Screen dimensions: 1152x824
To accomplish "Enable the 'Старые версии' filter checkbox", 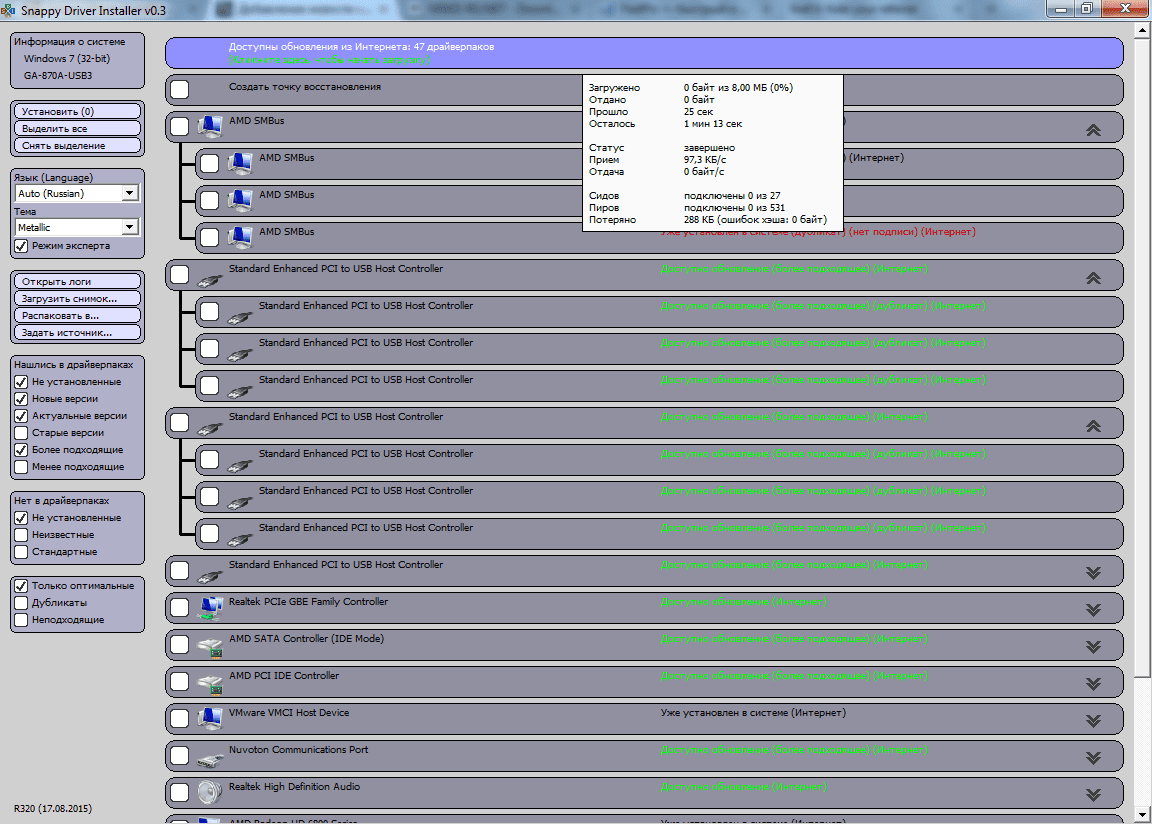I will 21,433.
